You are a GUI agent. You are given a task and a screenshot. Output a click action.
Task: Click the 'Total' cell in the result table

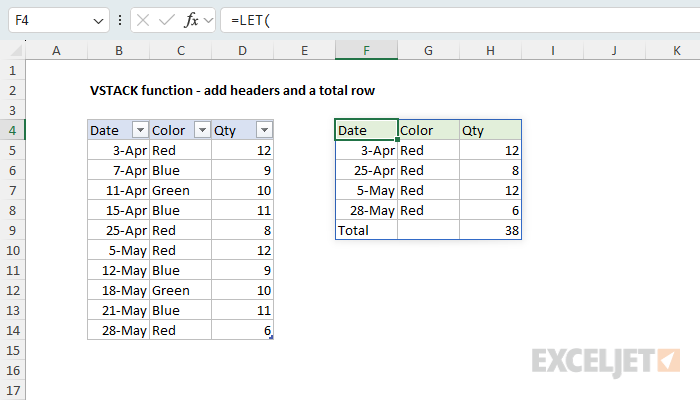(x=367, y=230)
